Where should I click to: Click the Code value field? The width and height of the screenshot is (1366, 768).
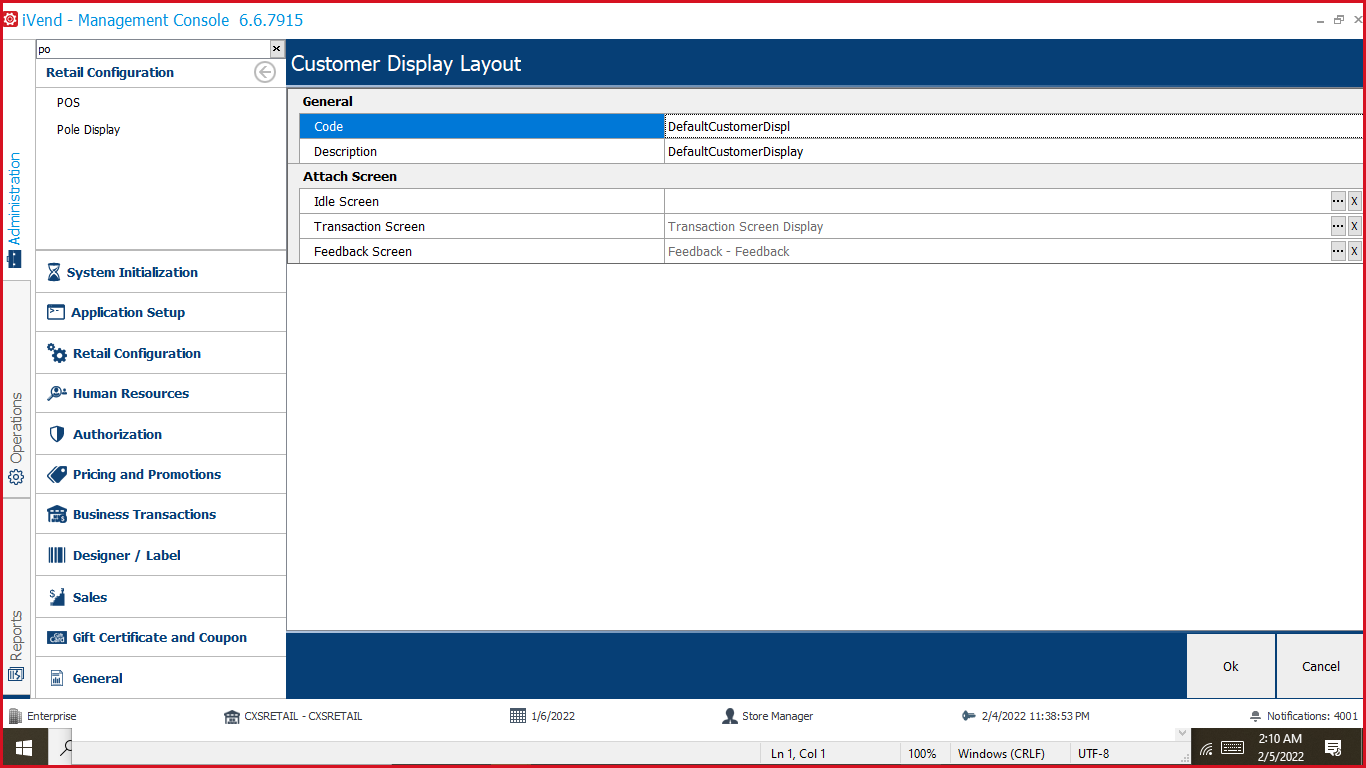click(1013, 127)
